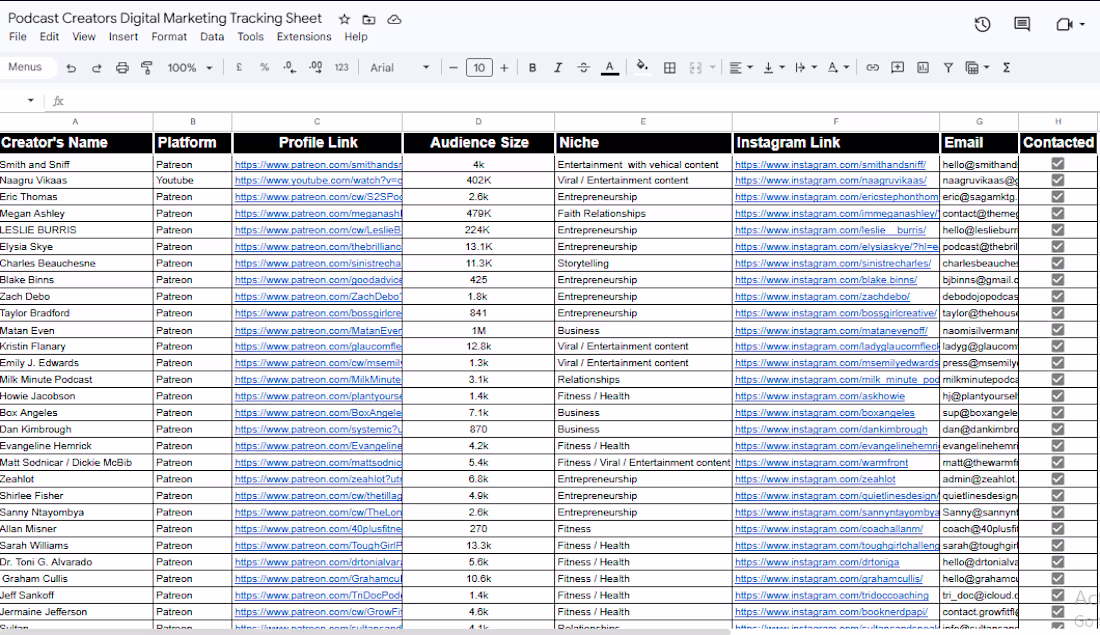Open text color picker
The height and width of the screenshot is (635, 1100).
point(610,67)
